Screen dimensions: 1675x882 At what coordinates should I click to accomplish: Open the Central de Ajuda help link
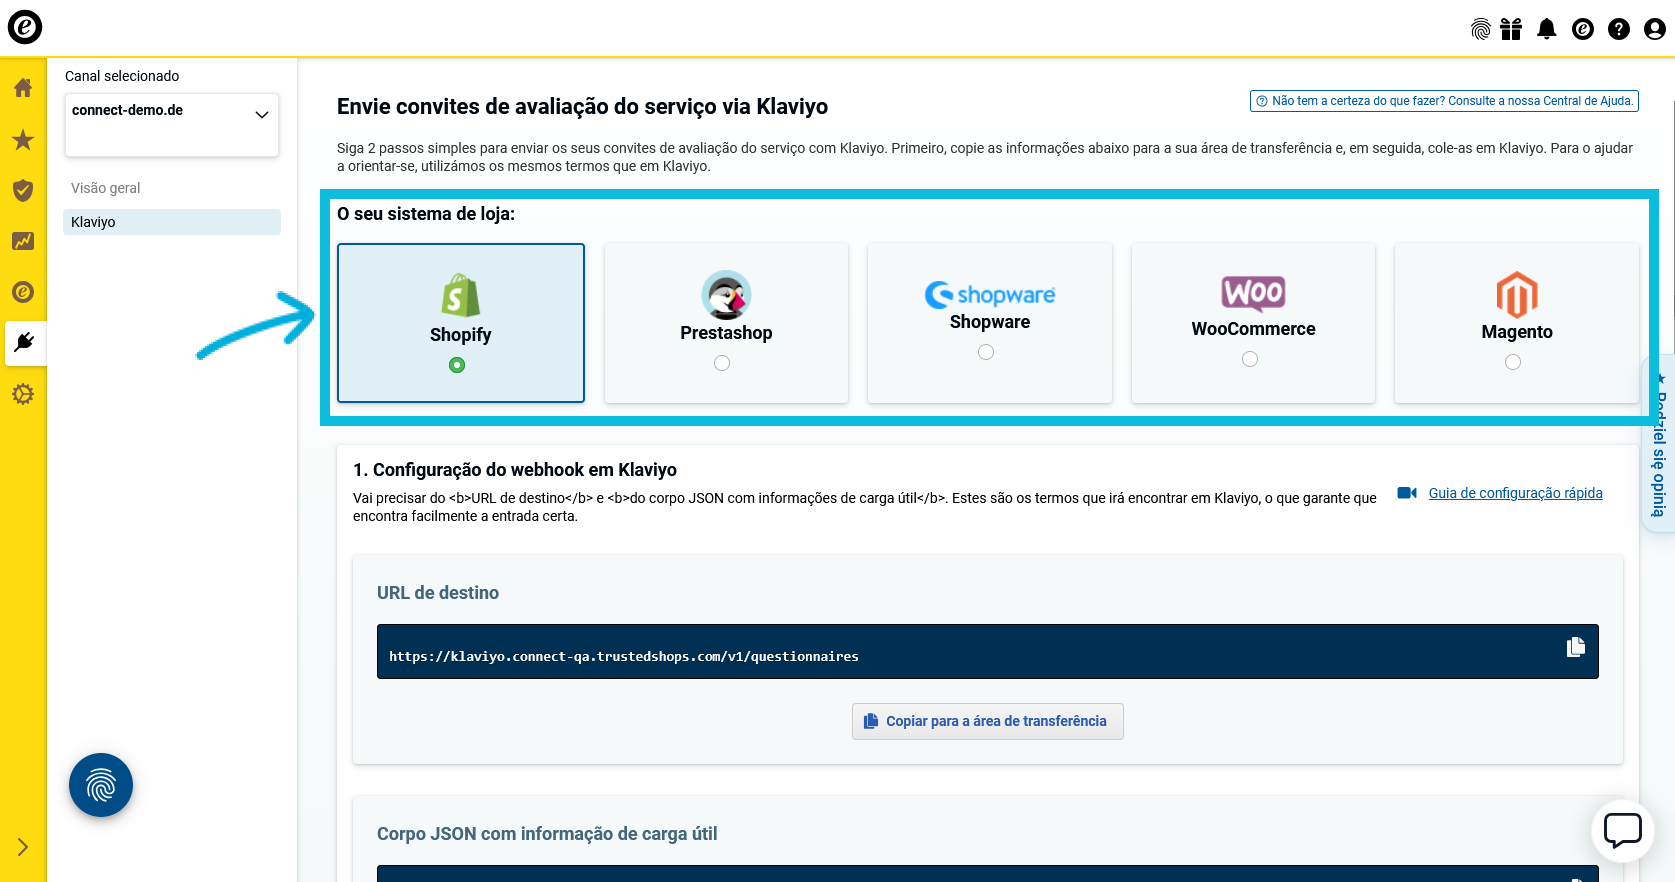click(x=1444, y=101)
